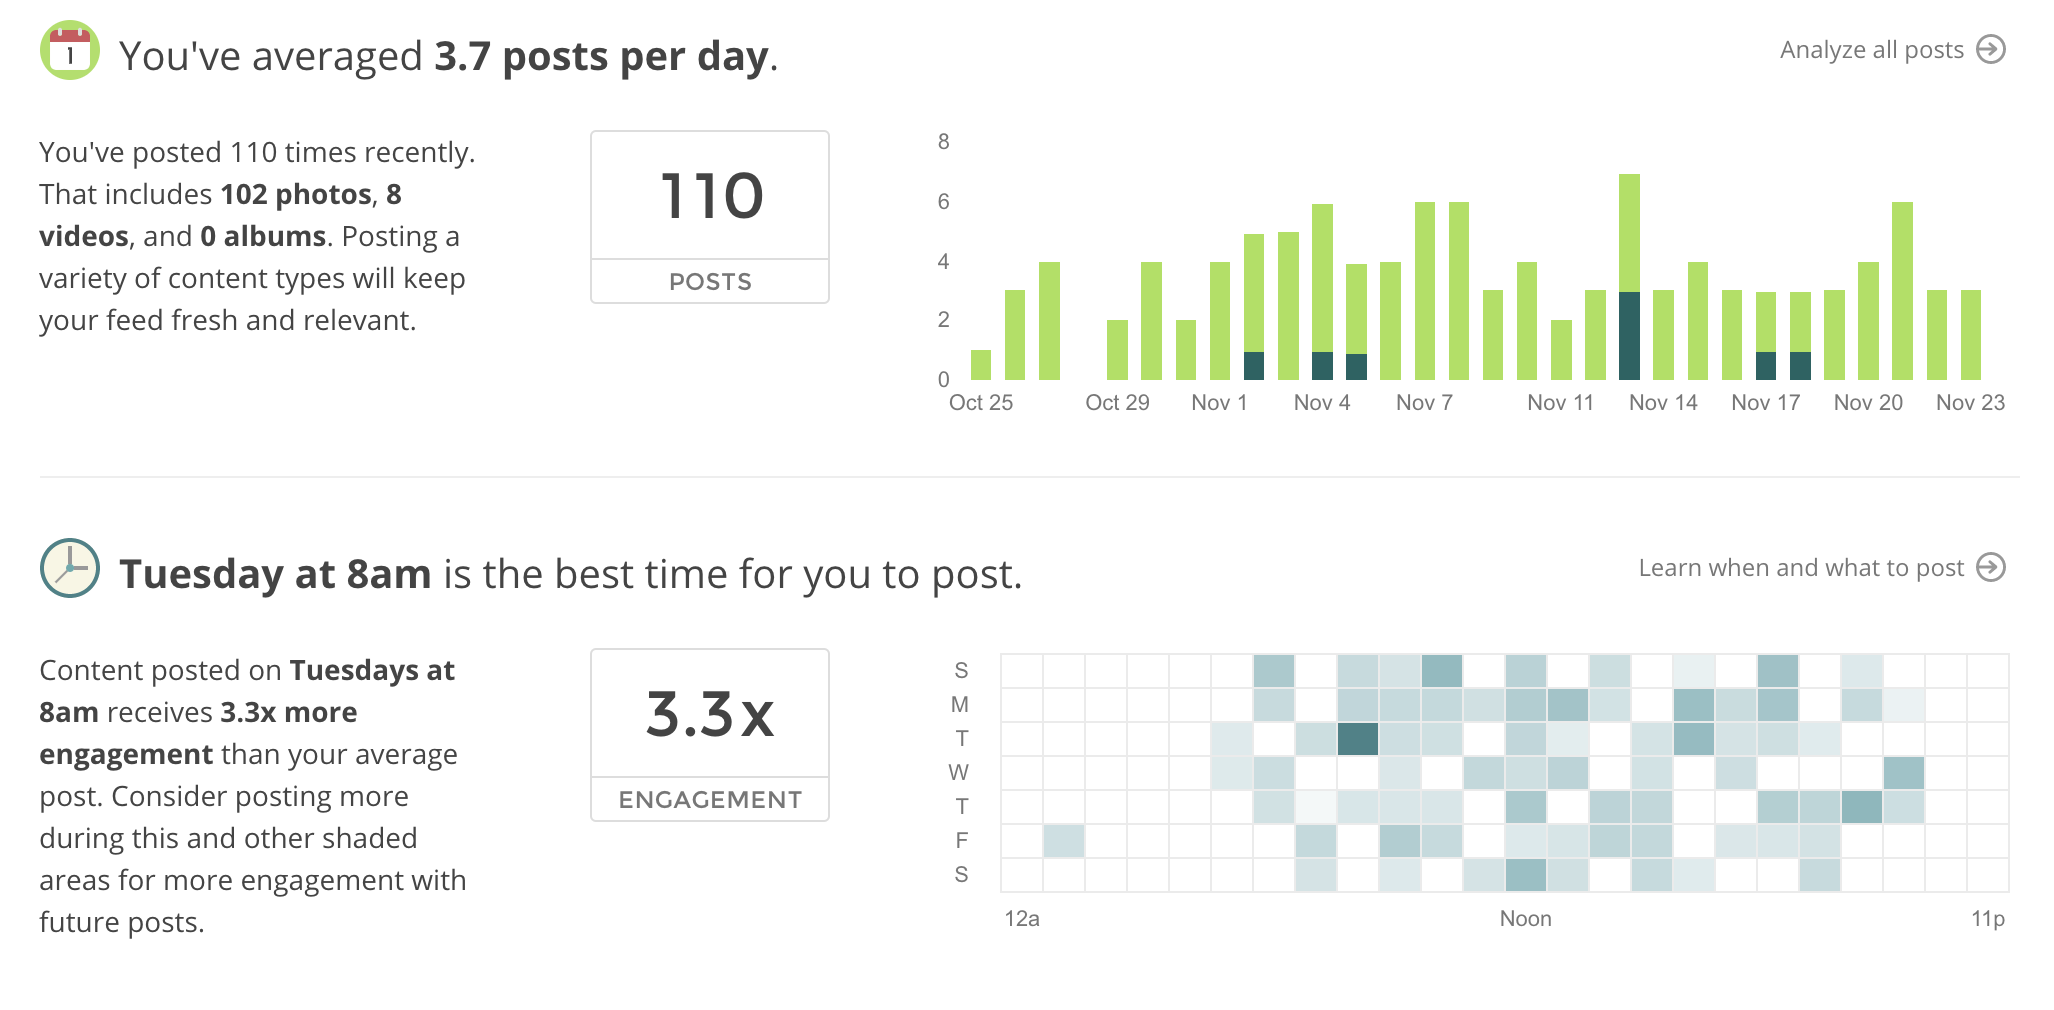
Task: Click the arrow icon next to Analyze all posts
Action: (x=1991, y=49)
